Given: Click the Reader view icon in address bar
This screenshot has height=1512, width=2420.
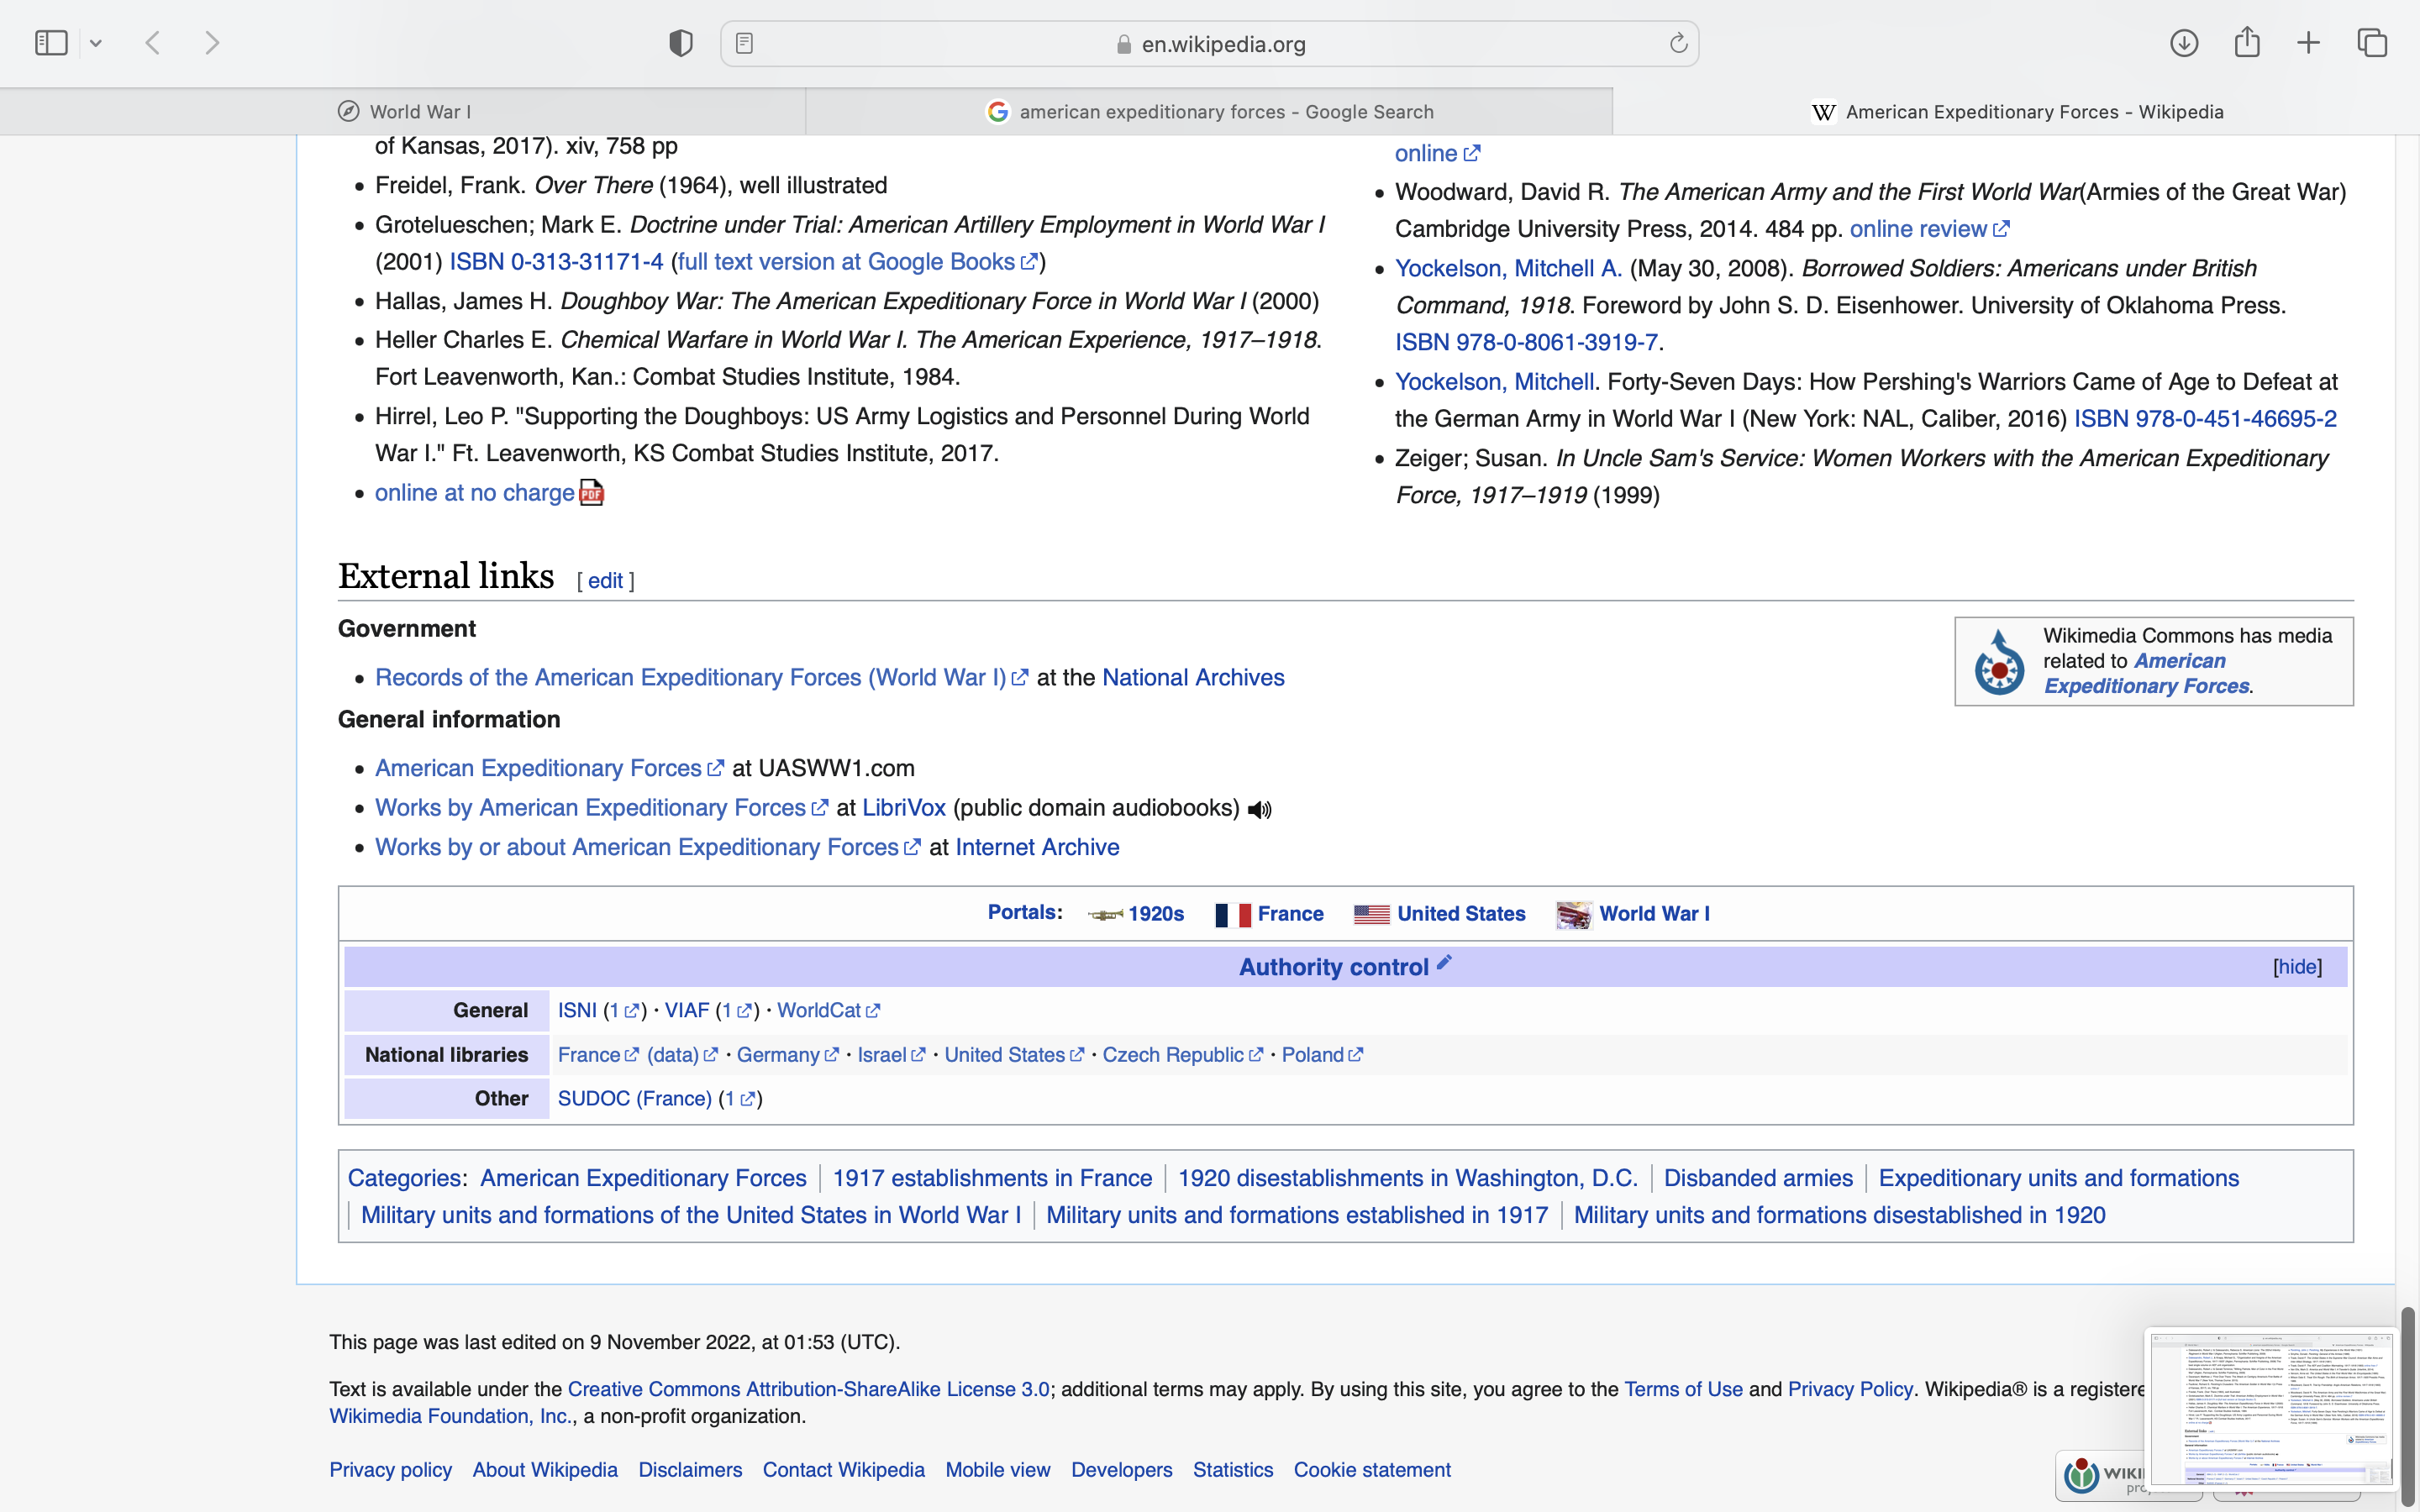Looking at the screenshot, I should pos(744,43).
